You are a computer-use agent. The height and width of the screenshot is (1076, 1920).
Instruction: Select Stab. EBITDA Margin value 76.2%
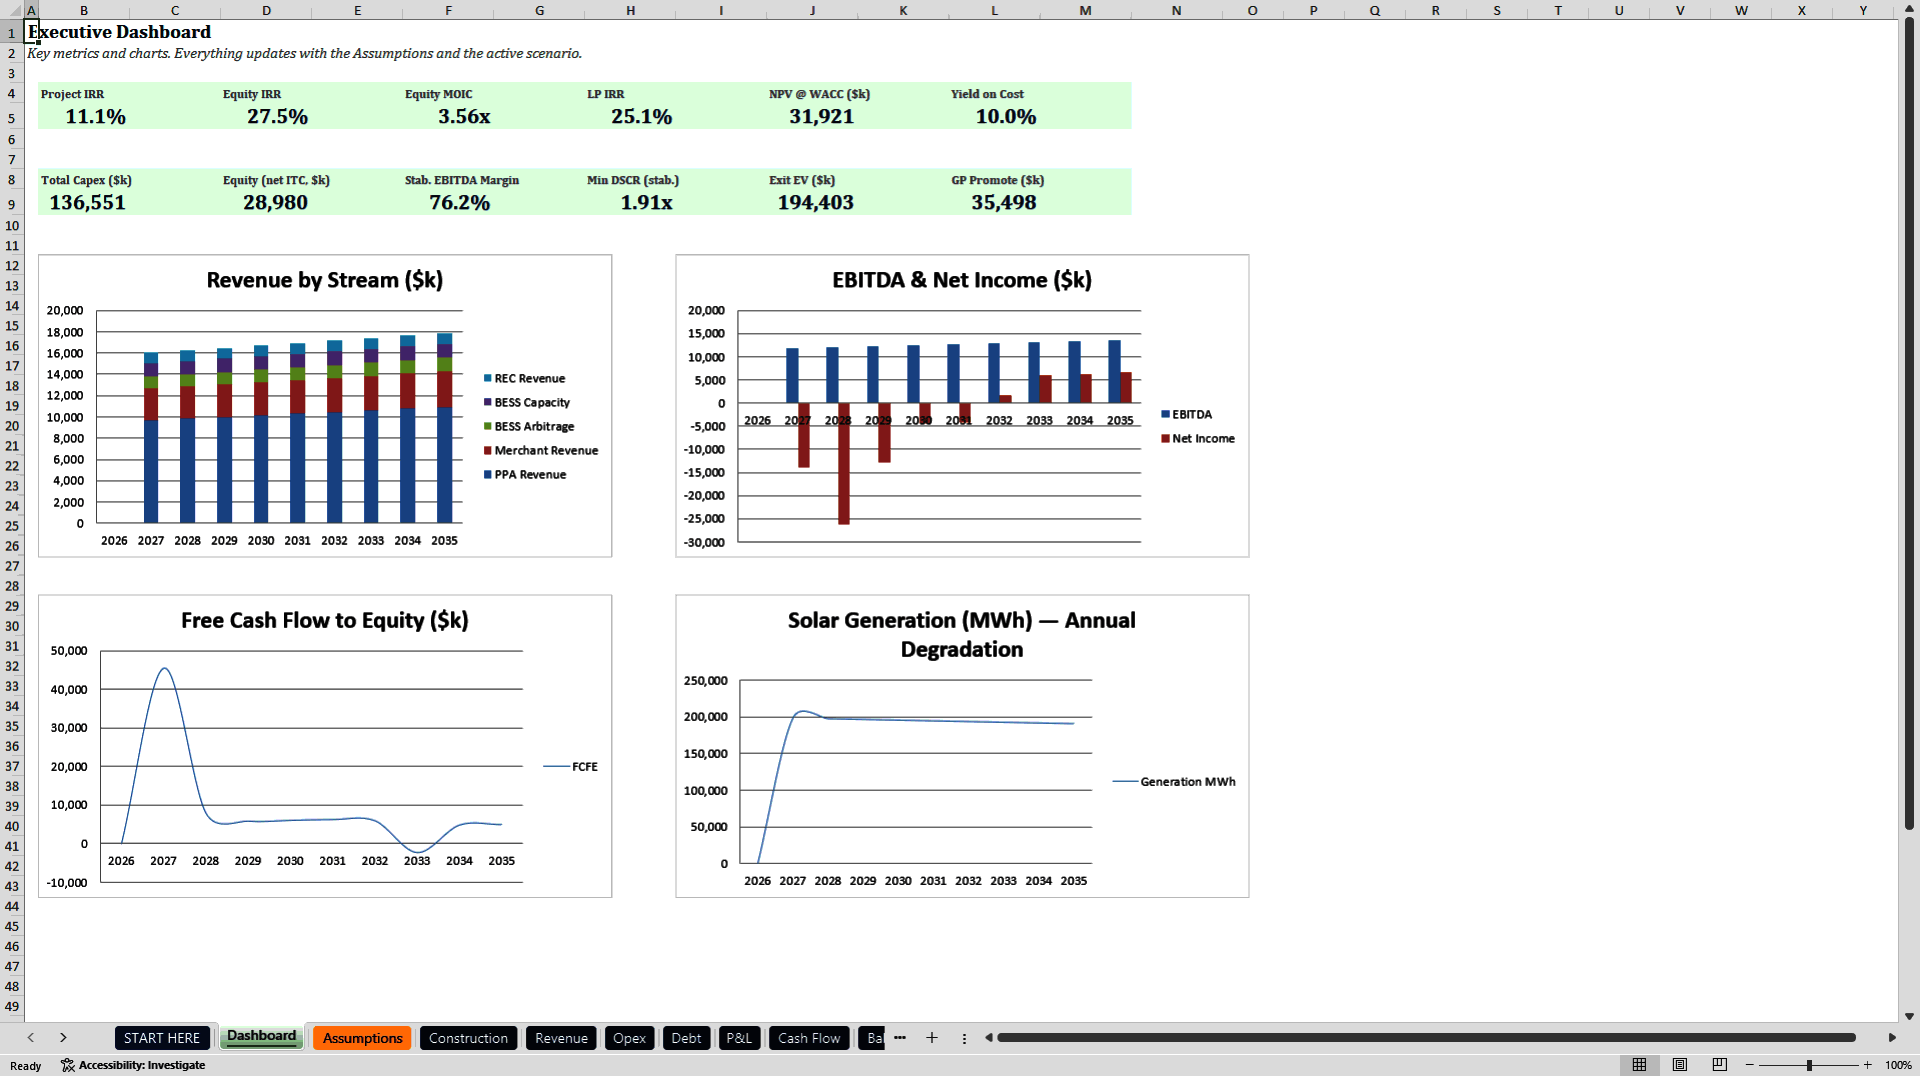(459, 203)
